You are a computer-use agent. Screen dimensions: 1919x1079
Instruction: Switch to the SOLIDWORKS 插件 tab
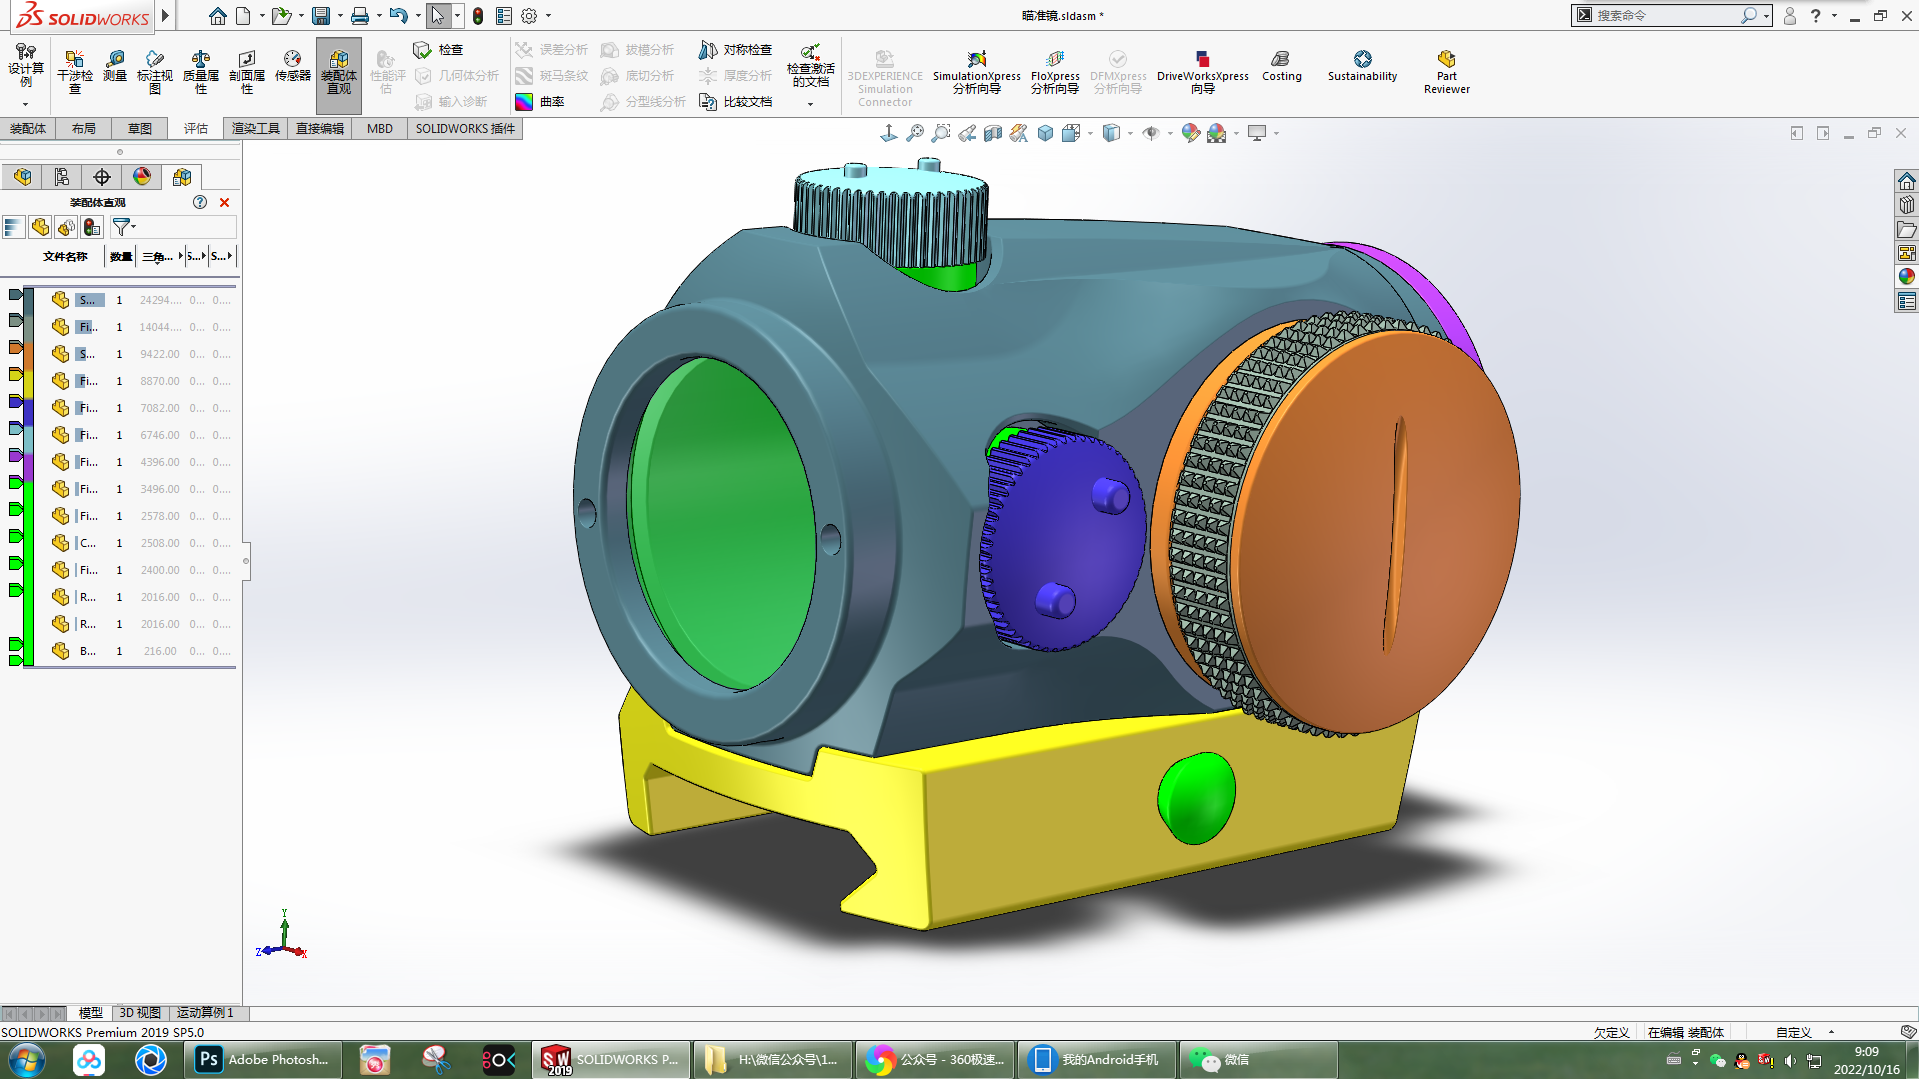[465, 128]
